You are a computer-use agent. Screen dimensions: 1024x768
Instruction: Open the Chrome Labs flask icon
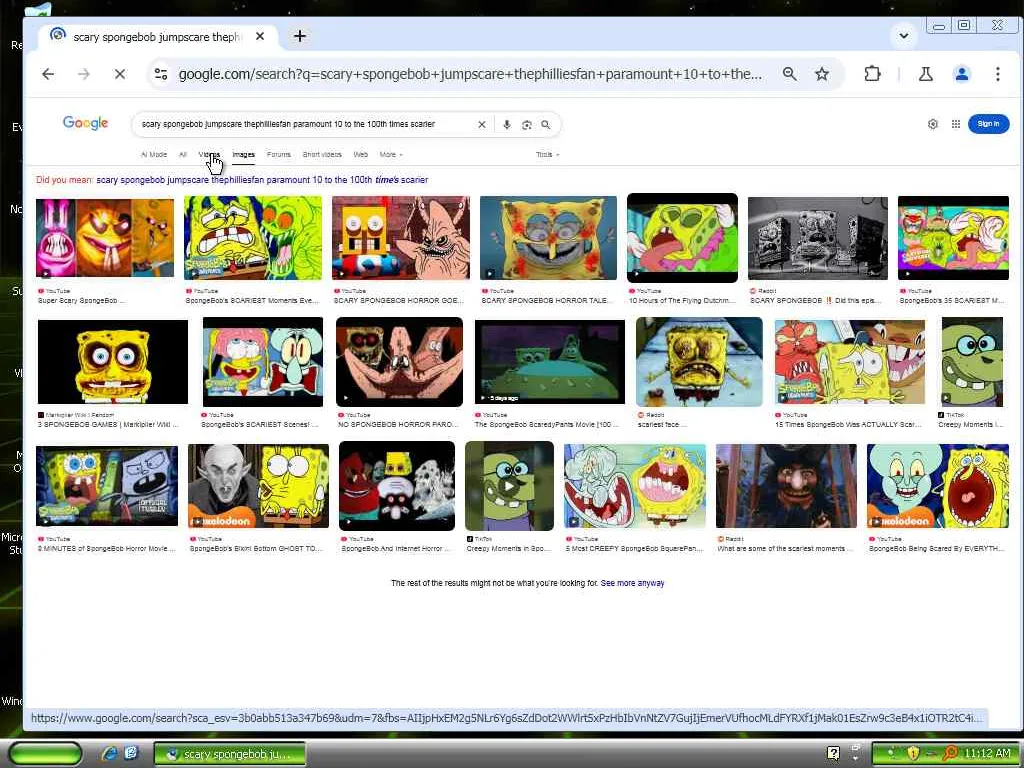coord(925,74)
